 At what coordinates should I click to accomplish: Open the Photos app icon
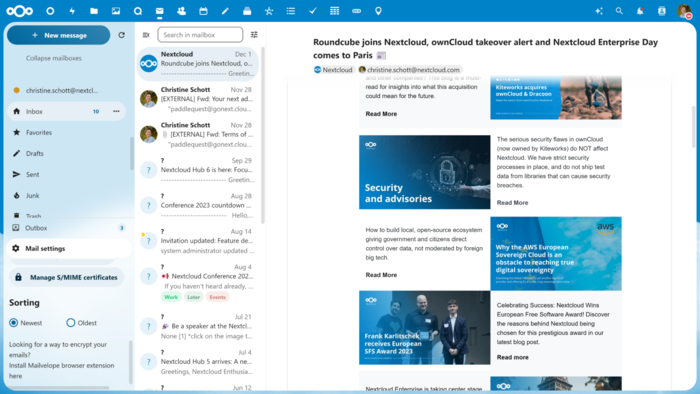pos(116,11)
